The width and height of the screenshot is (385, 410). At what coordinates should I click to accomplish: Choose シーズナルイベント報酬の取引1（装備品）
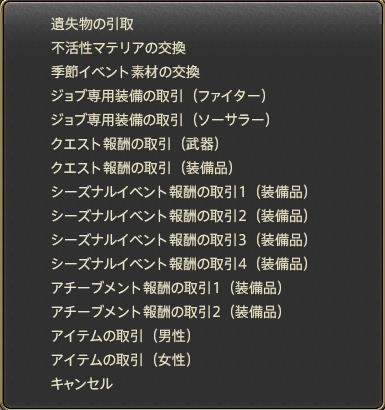click(181, 192)
